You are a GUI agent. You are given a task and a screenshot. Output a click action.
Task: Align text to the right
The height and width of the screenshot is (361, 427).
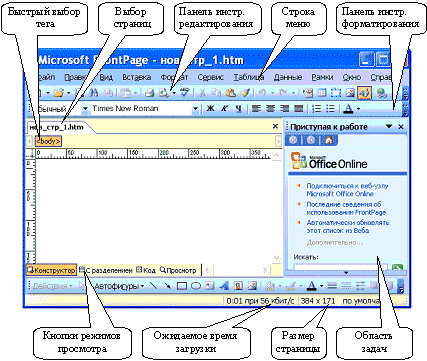pyautogui.click(x=284, y=108)
